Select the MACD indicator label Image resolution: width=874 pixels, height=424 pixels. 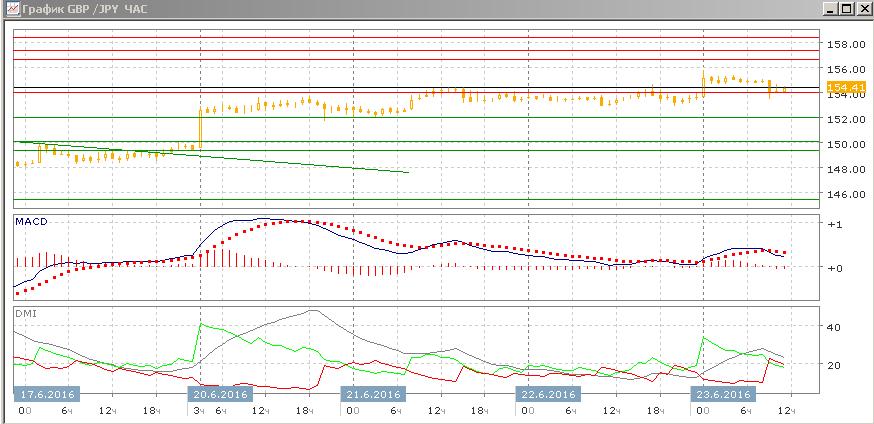pyautogui.click(x=31, y=222)
